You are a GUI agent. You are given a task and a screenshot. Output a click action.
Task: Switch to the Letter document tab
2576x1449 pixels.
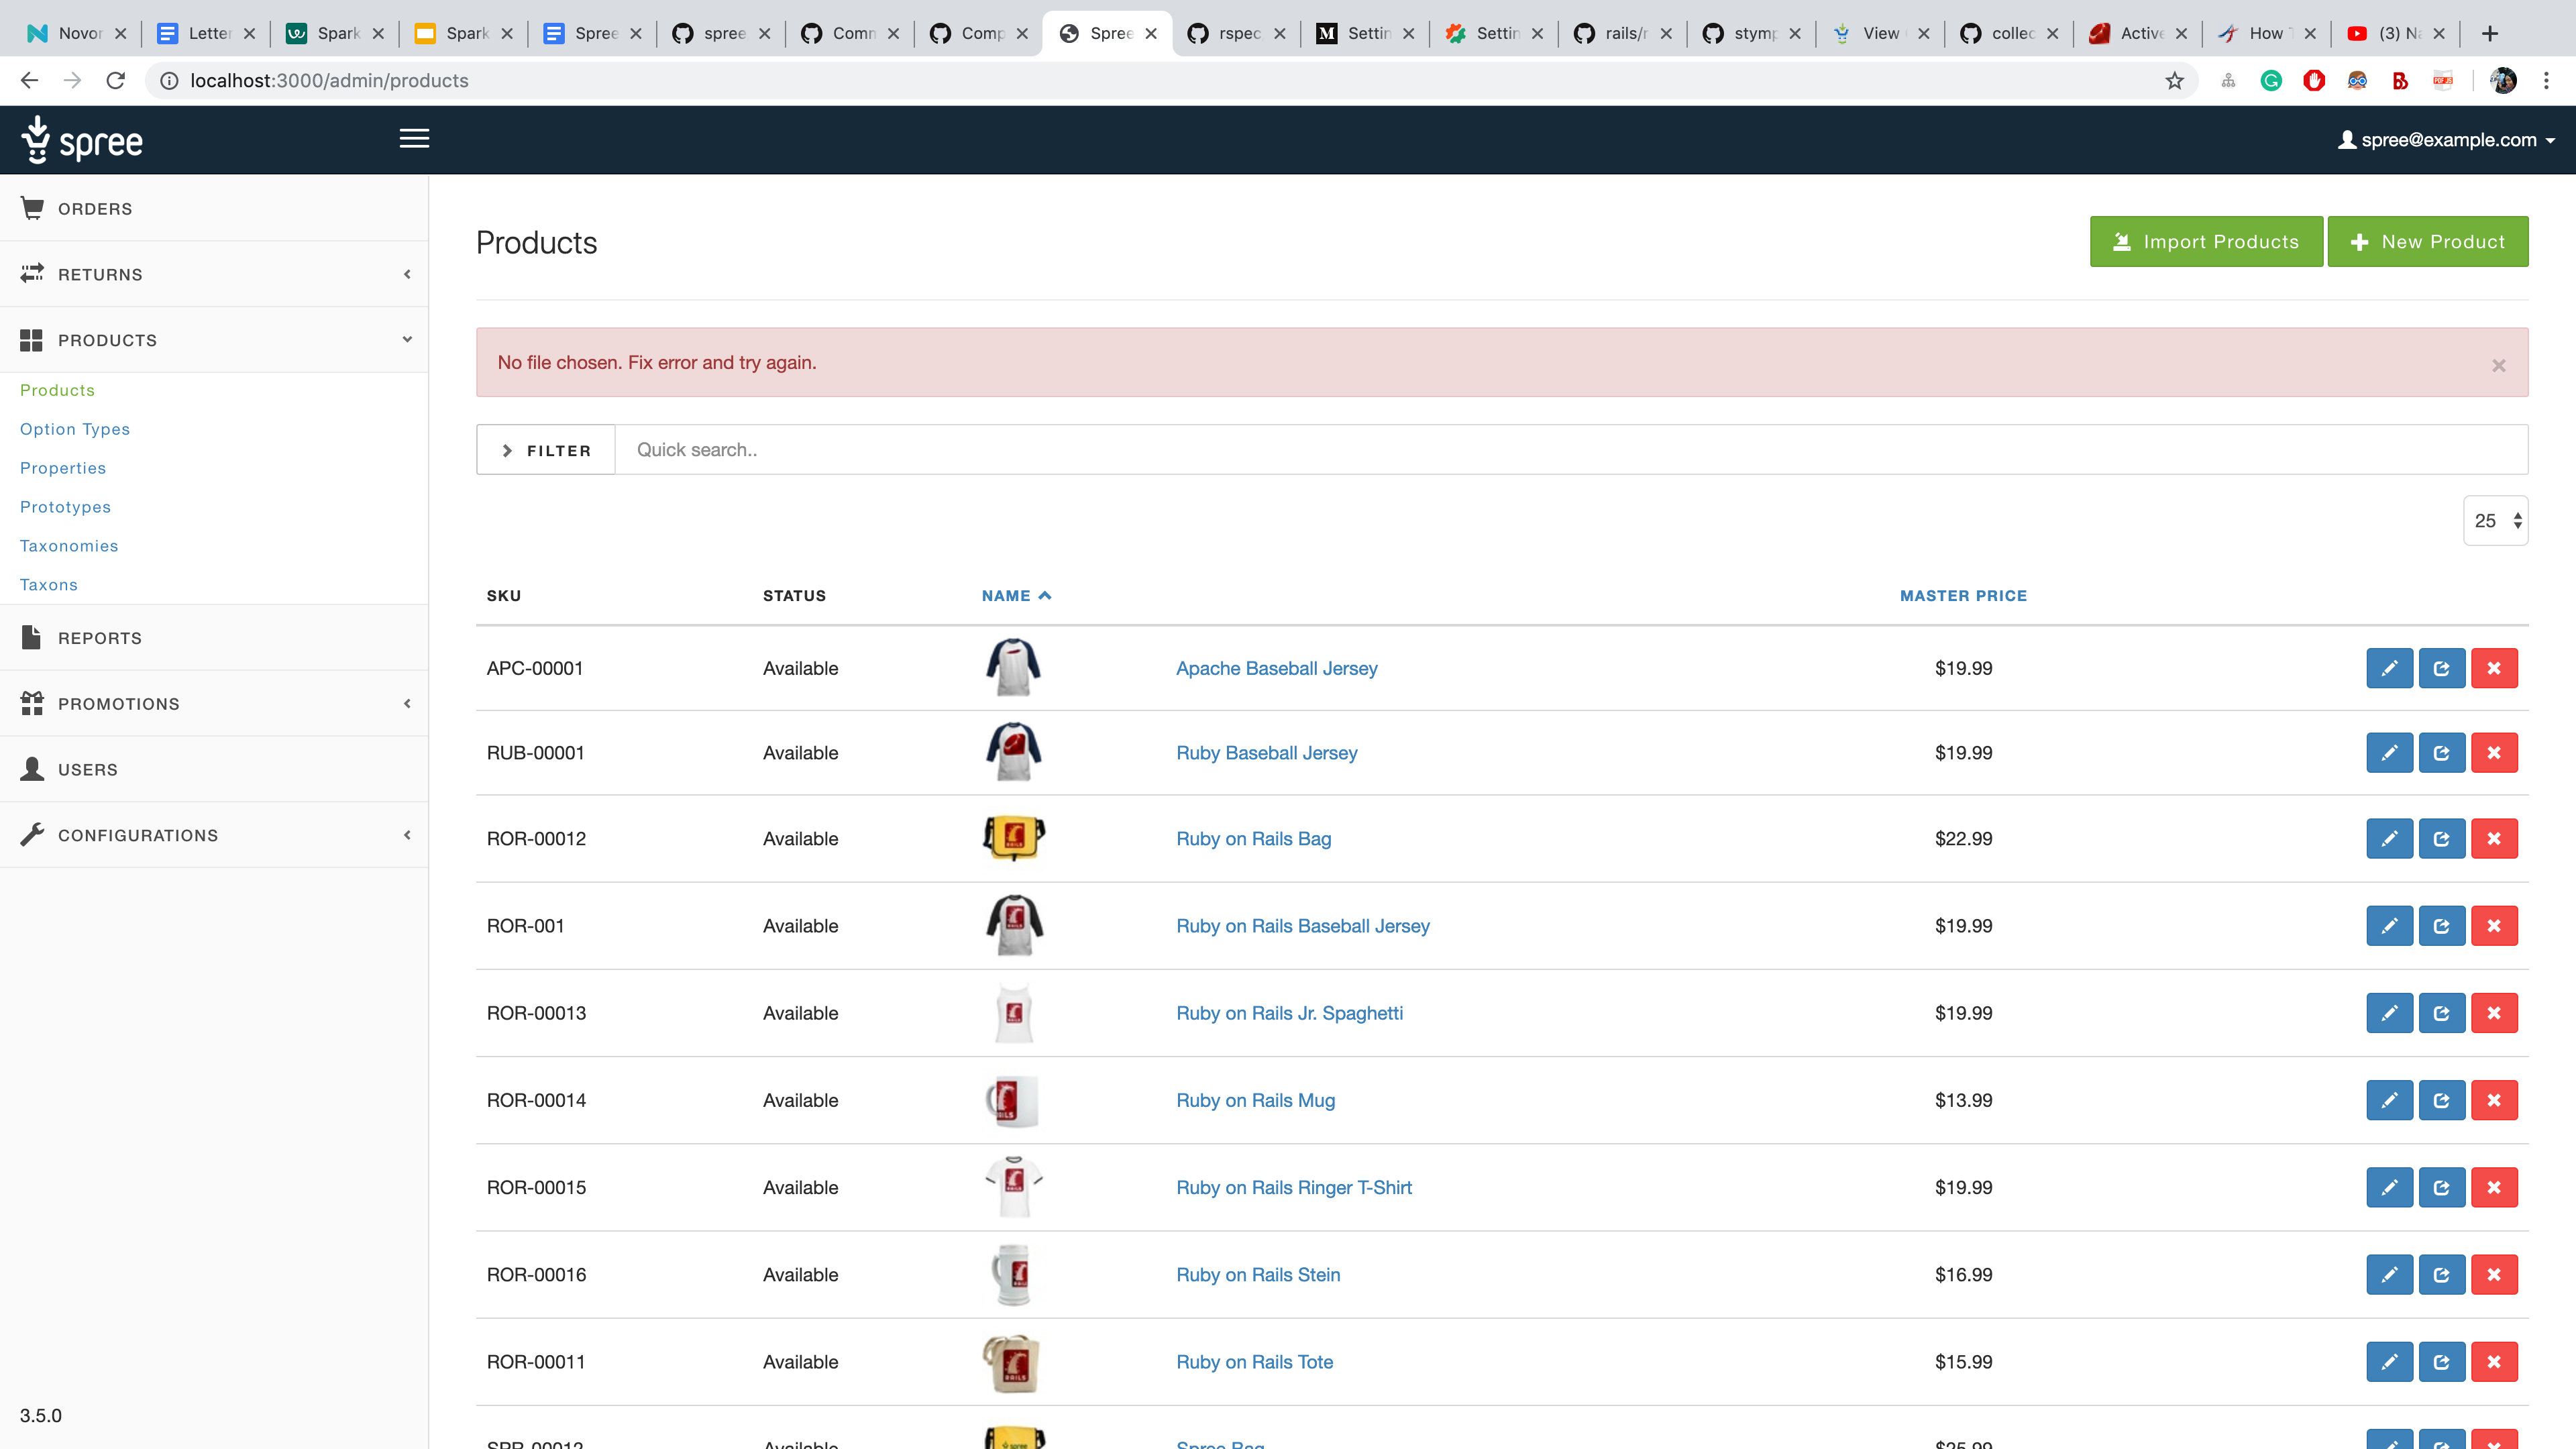206,33
